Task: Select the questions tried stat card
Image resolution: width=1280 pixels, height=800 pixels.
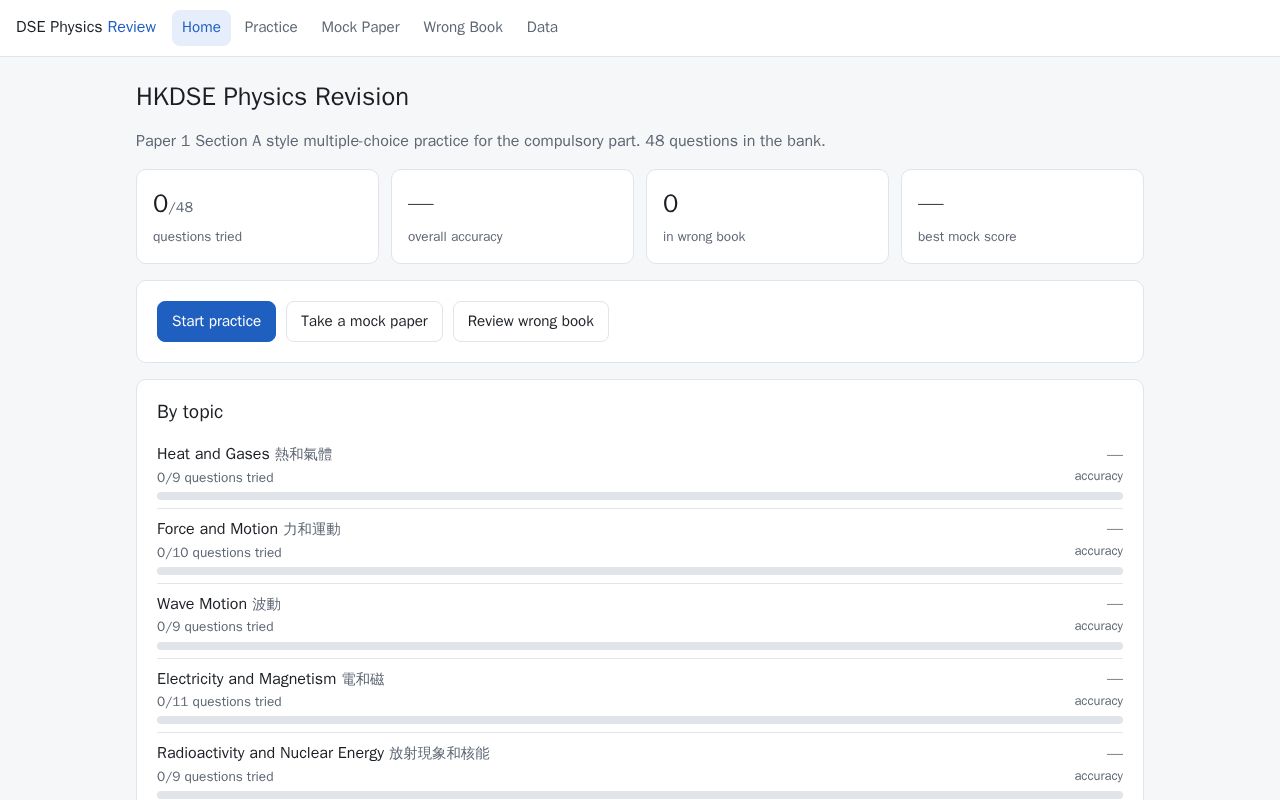Action: (257, 216)
